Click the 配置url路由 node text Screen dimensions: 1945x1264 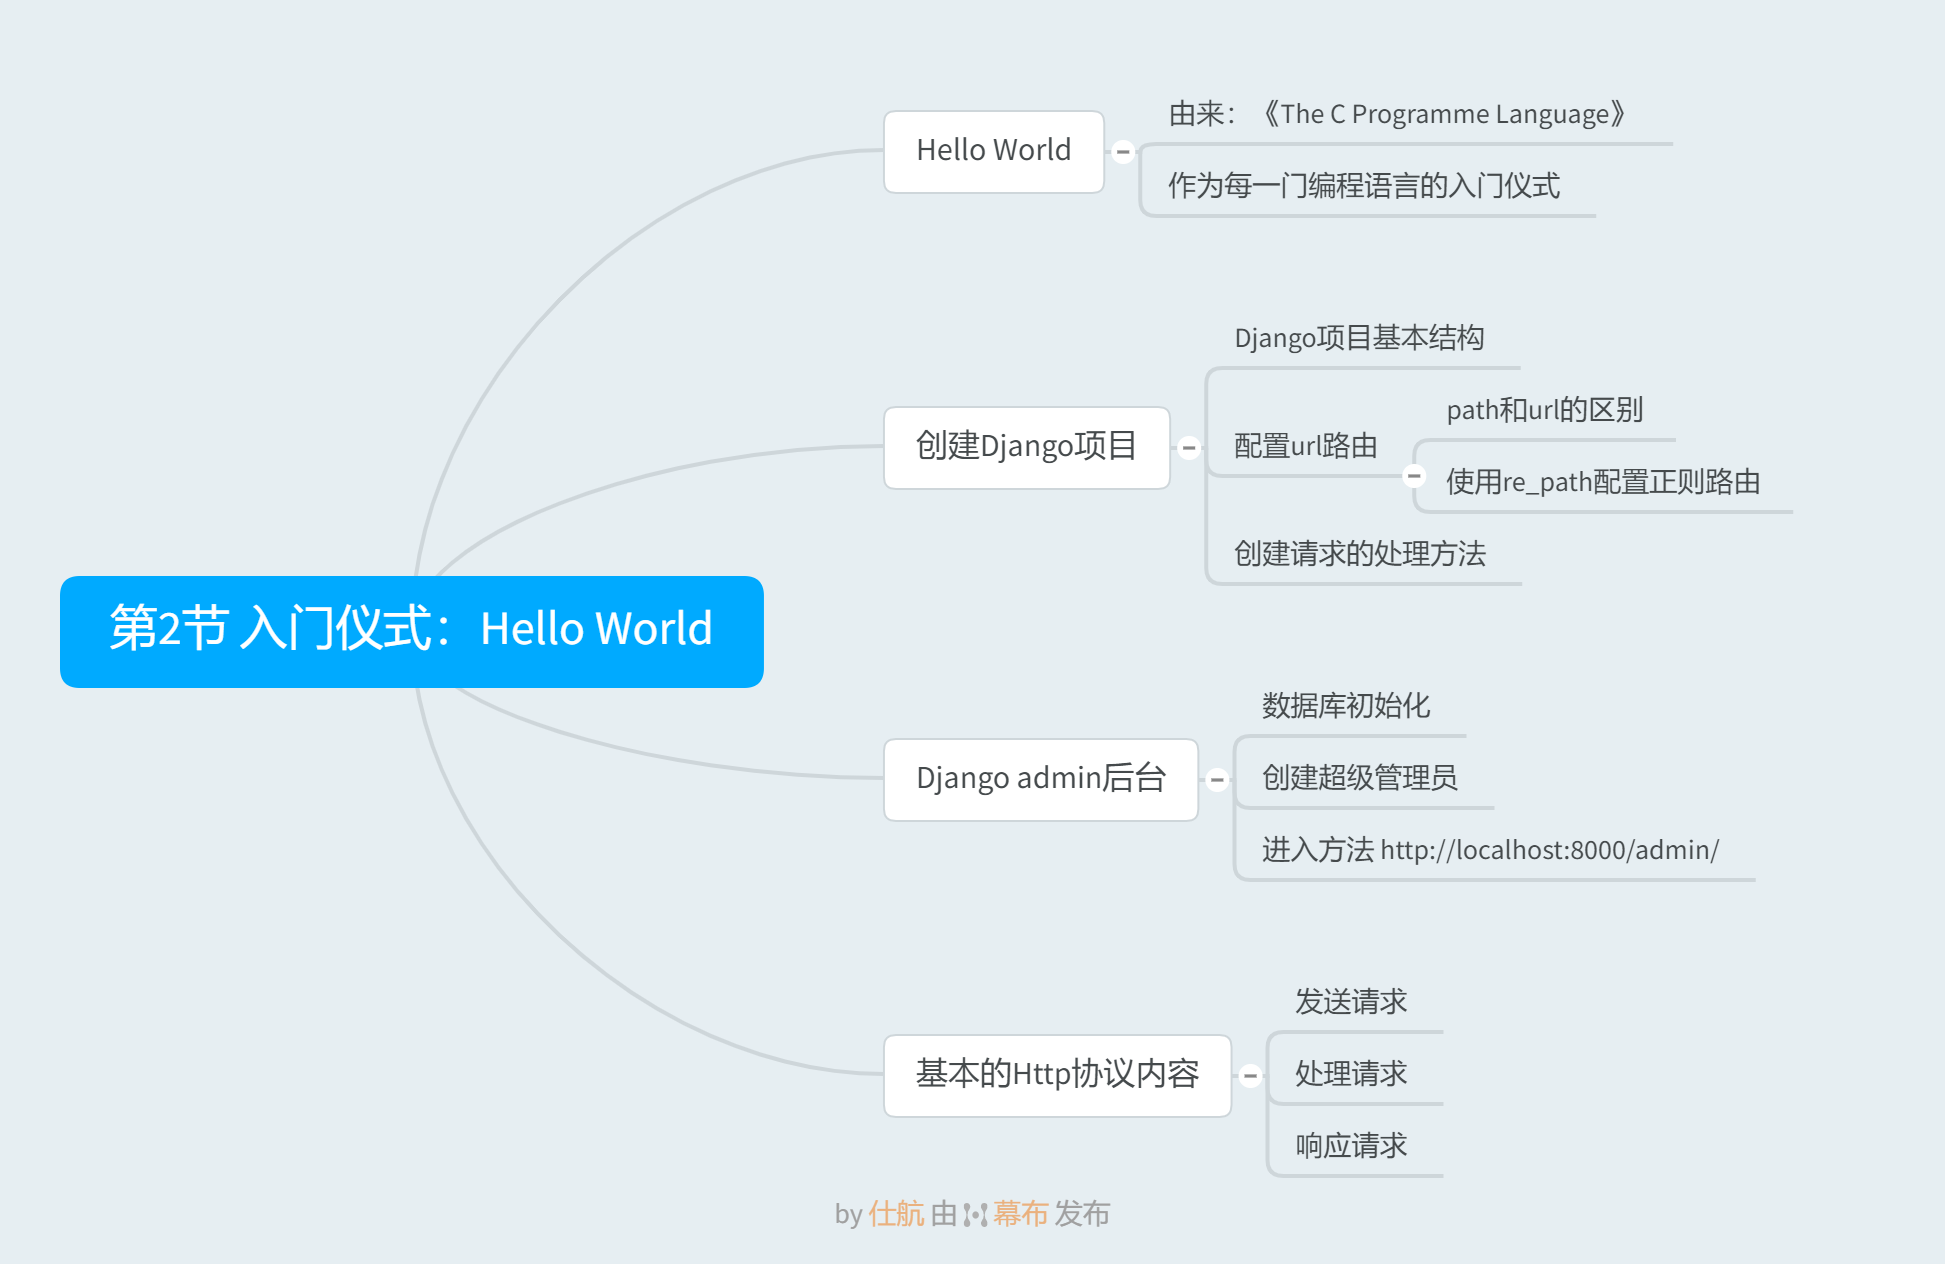[x=1306, y=446]
